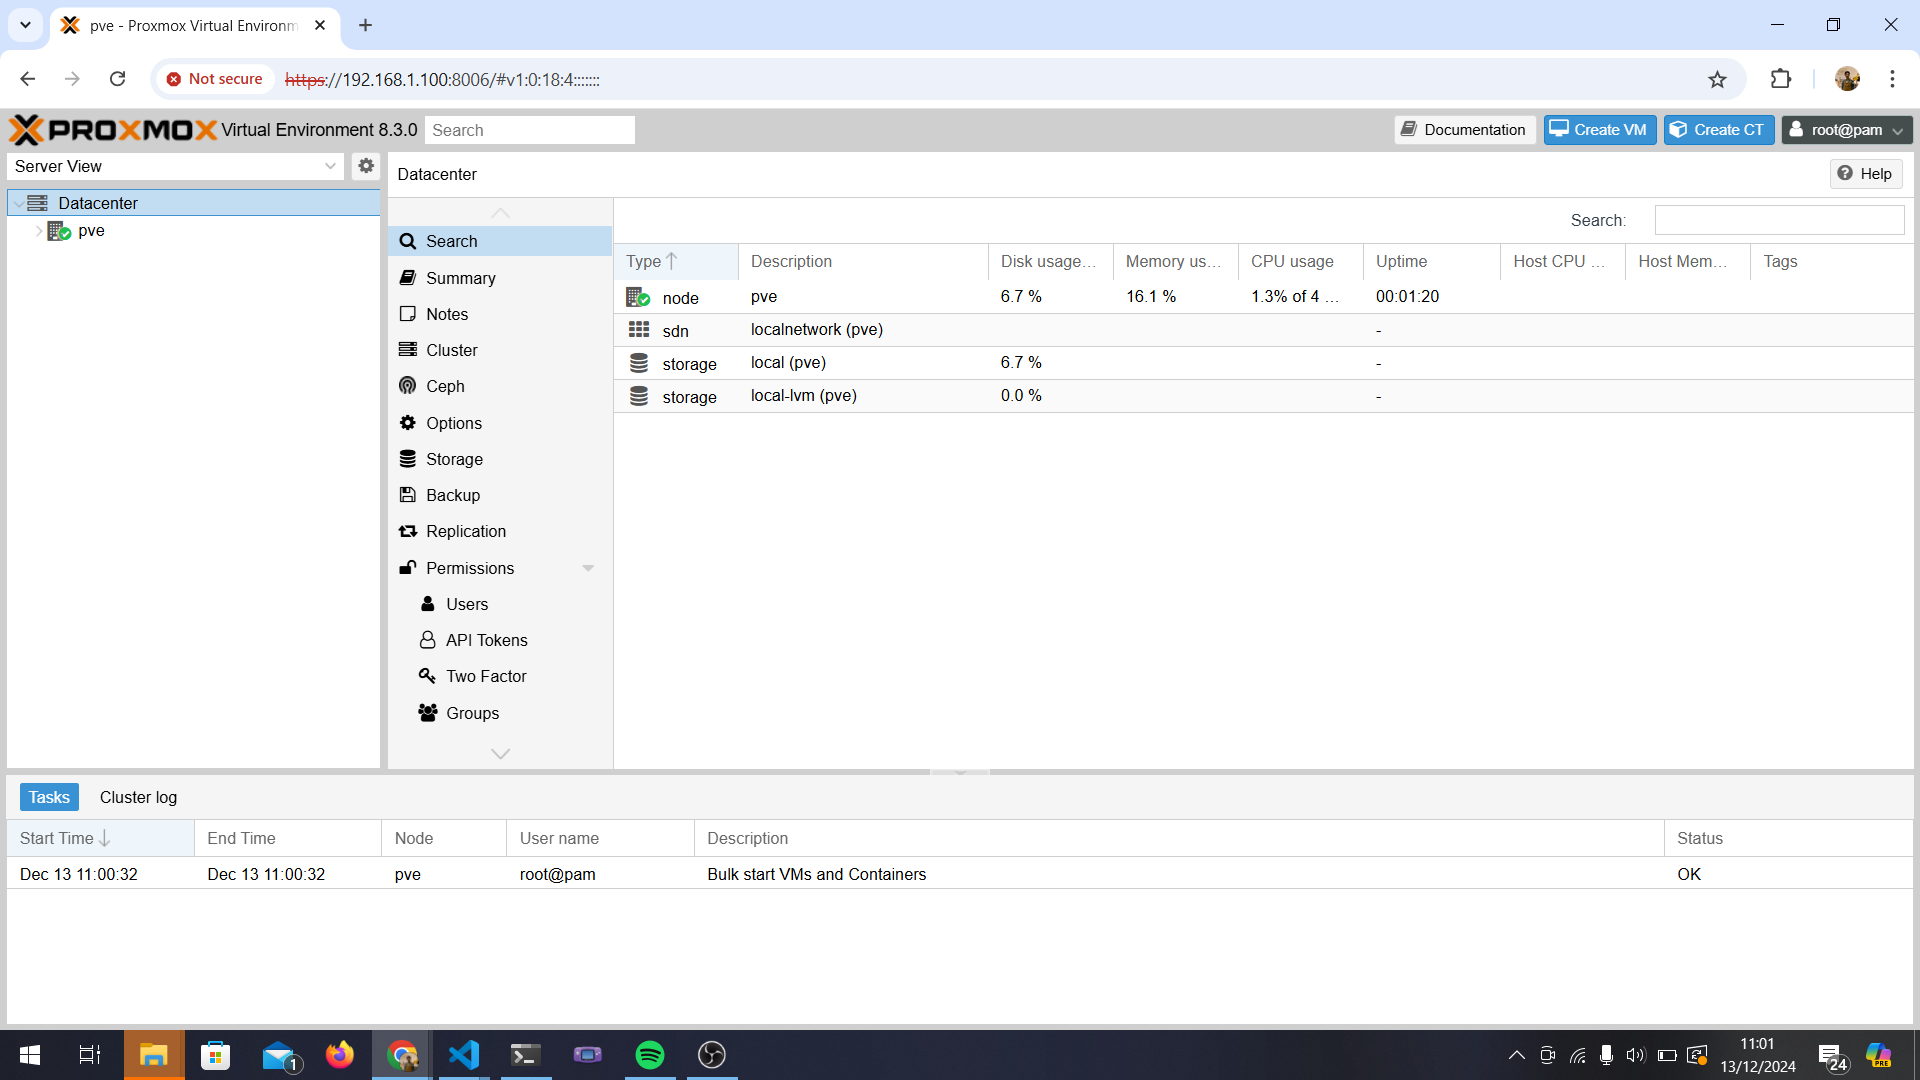
Task: Select Datacenter in the resource tree
Action: click(98, 203)
